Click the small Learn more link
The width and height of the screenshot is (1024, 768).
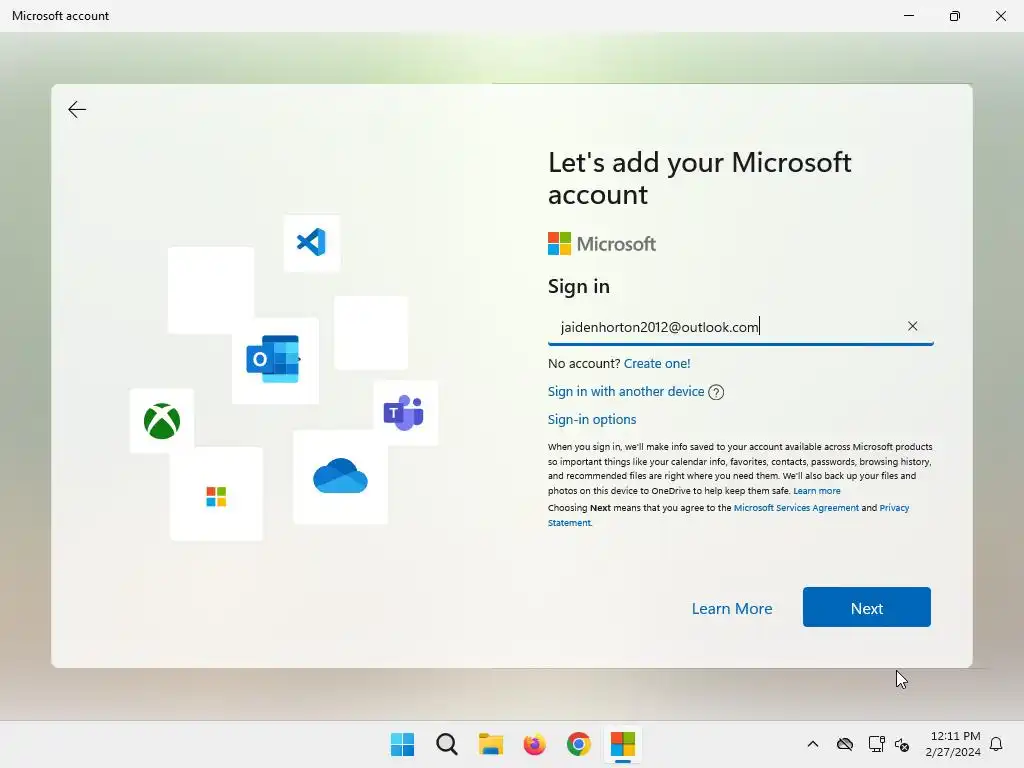816,490
